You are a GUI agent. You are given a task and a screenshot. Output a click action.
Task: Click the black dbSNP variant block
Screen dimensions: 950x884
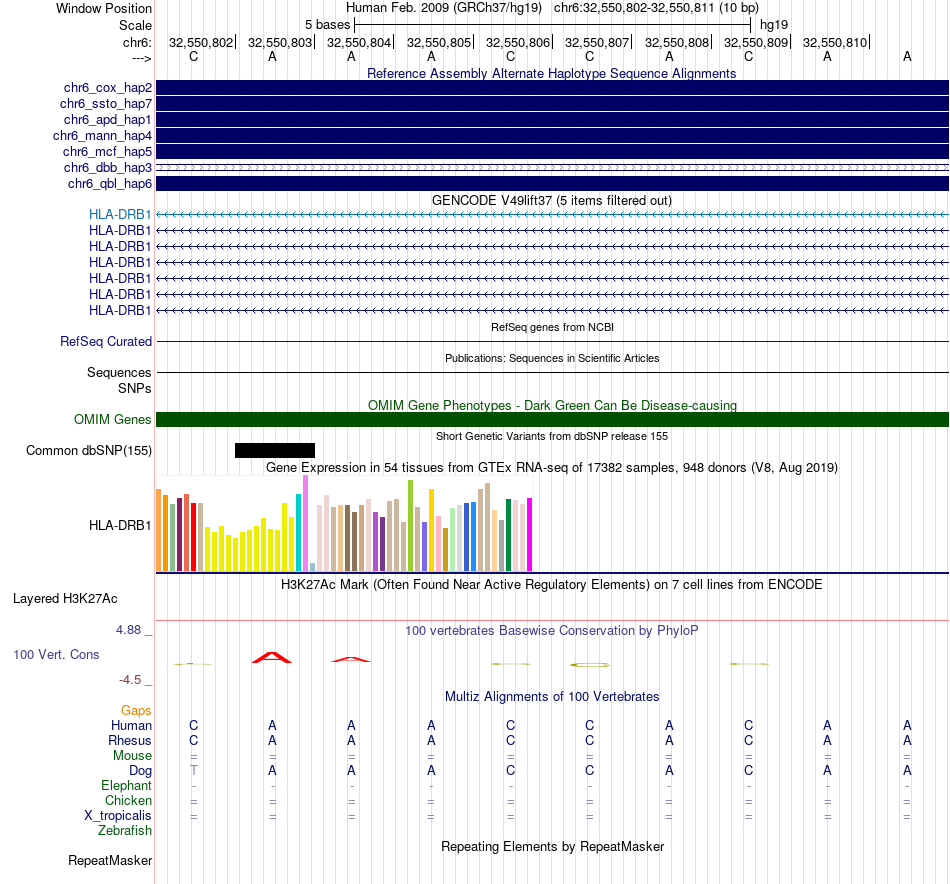(275, 450)
